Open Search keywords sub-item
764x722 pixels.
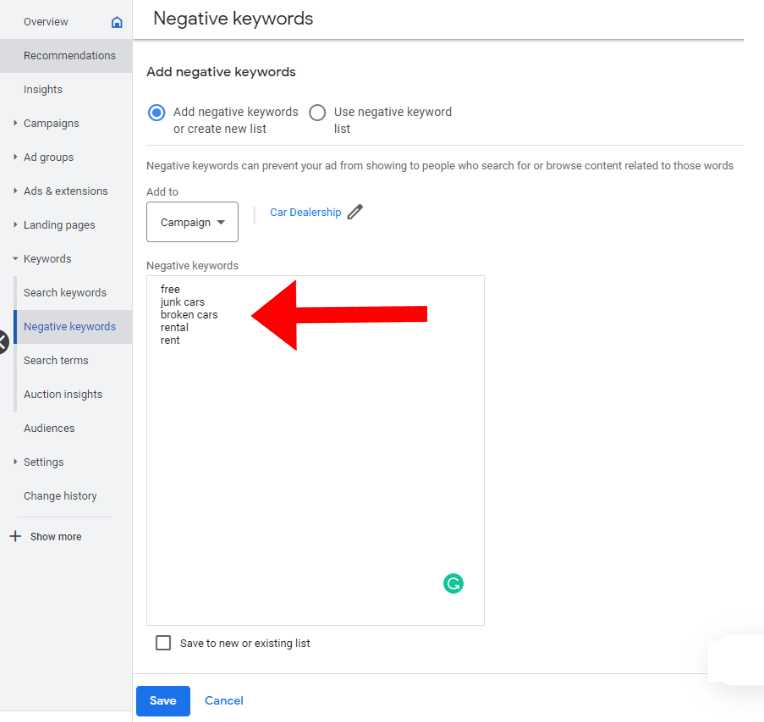[65, 292]
